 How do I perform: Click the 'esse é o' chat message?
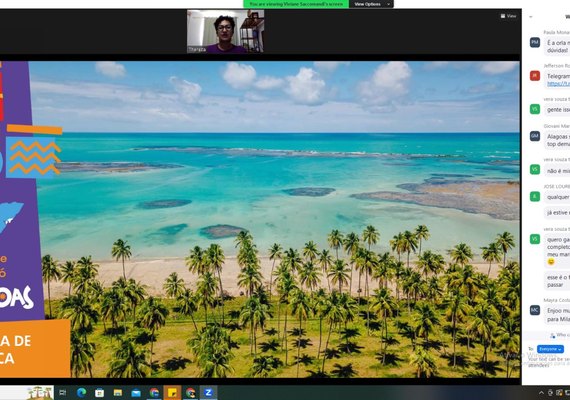557,281
